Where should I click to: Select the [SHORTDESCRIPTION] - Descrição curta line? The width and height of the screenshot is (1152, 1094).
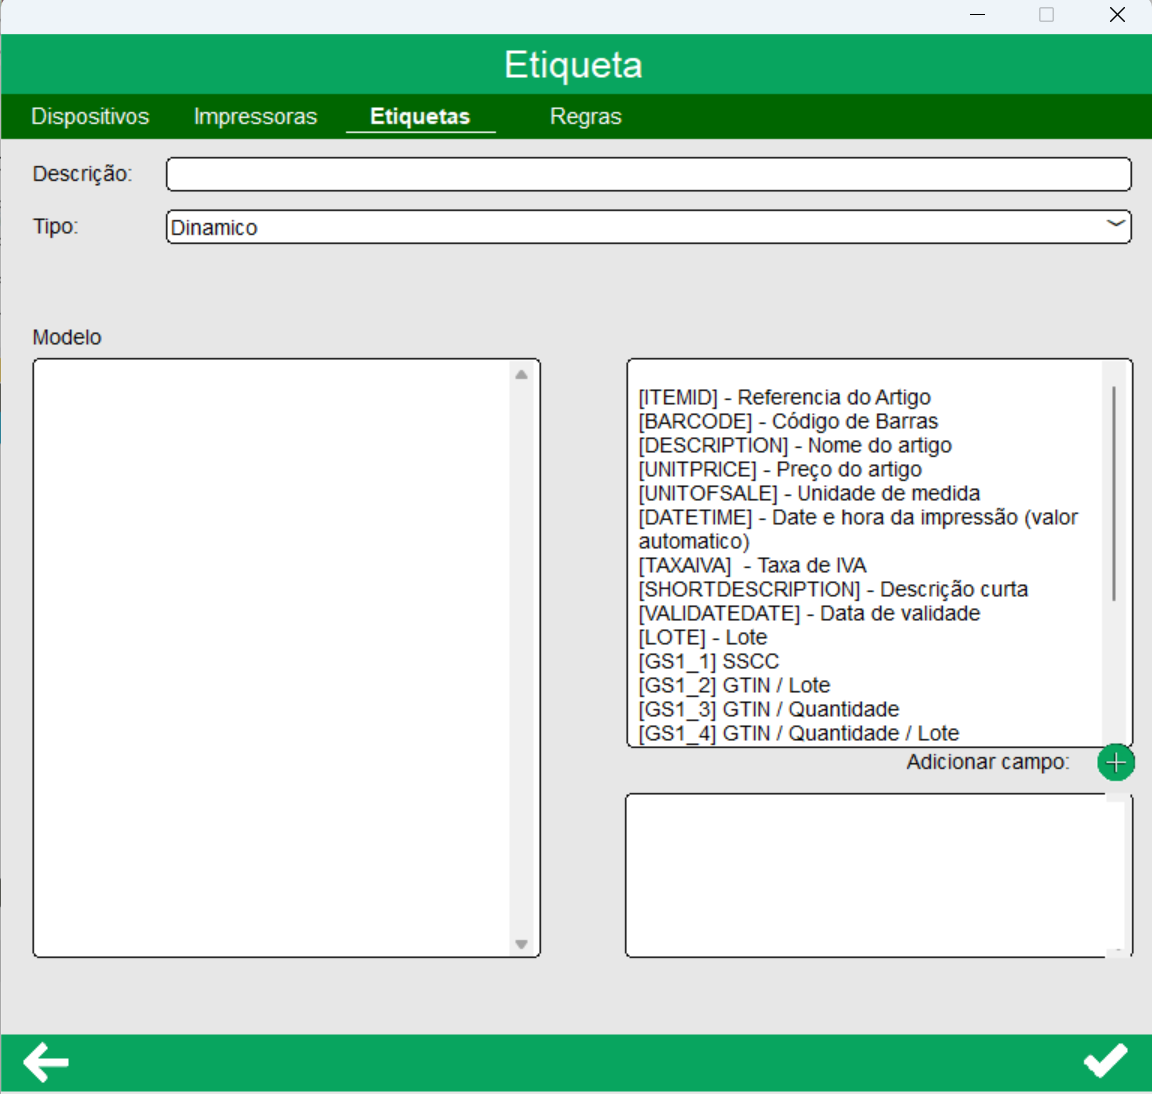point(833,590)
